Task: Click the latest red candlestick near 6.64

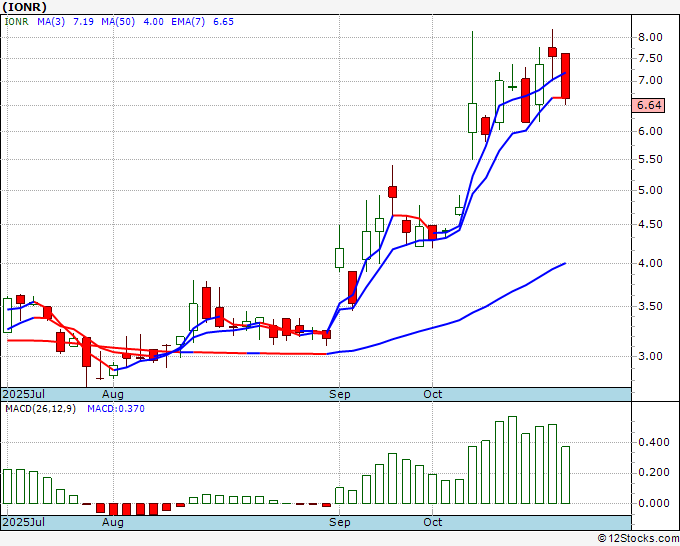Action: click(x=565, y=76)
